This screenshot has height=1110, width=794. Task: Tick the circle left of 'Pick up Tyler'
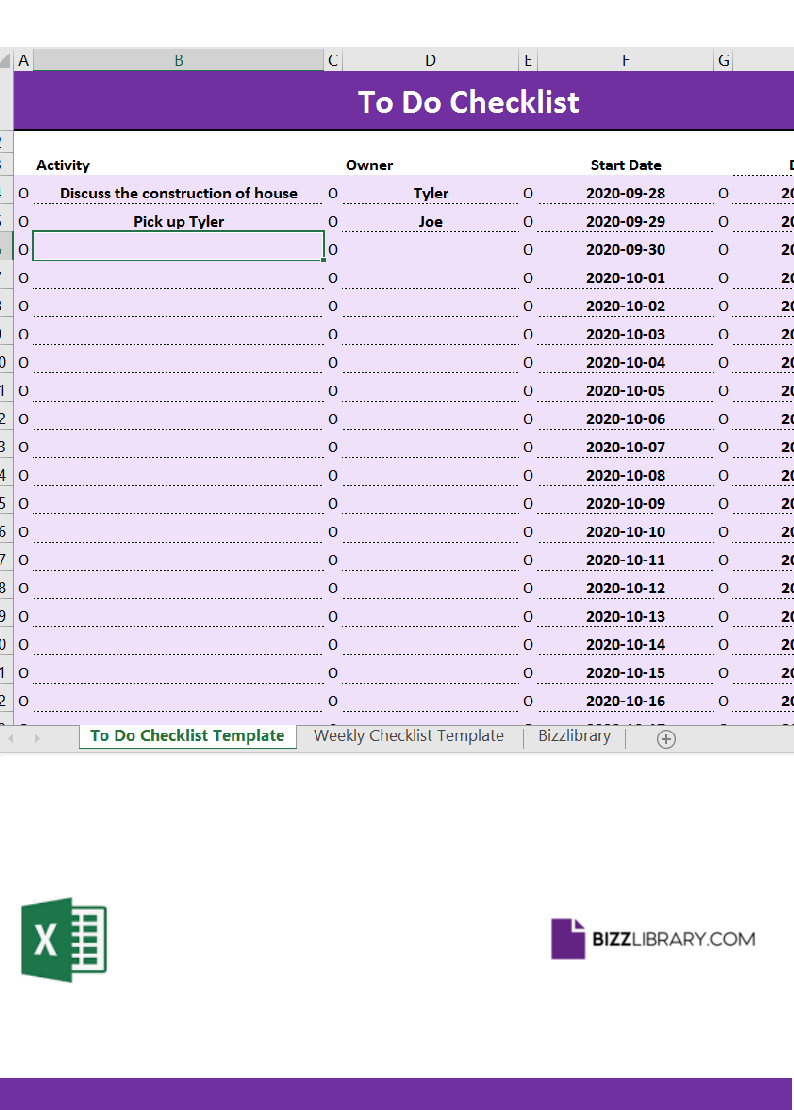[24, 221]
